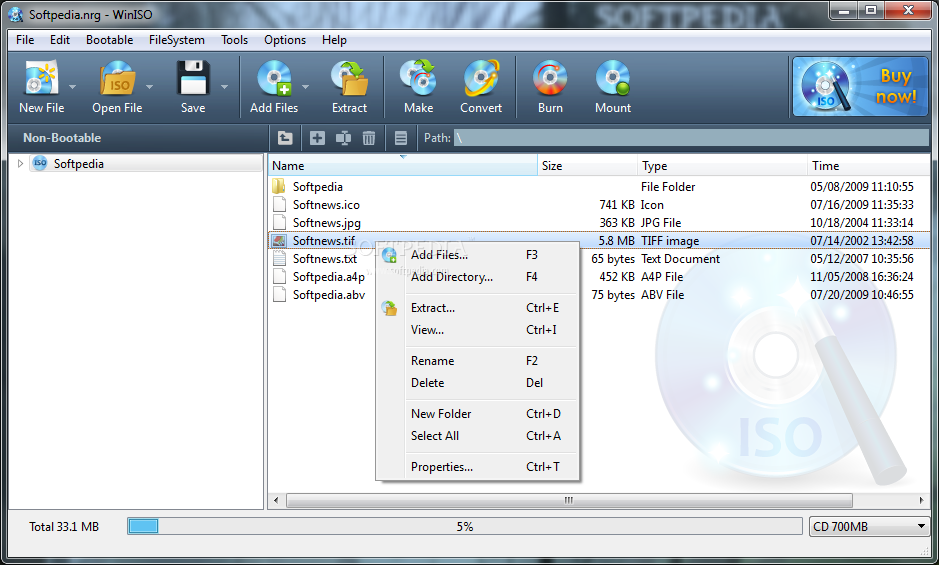Click the Open File ISO icon
The width and height of the screenshot is (939, 565).
pyautogui.click(x=117, y=79)
